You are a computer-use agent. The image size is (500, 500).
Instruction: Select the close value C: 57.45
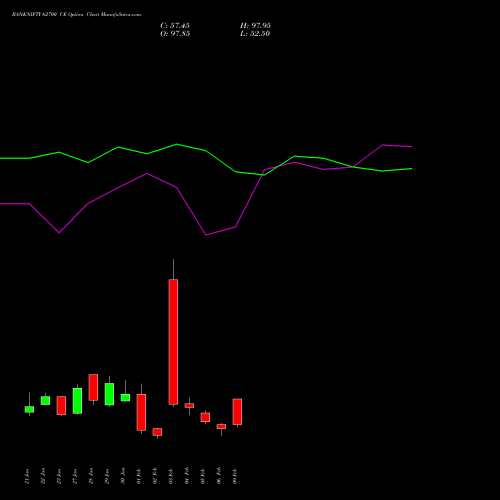(175, 26)
